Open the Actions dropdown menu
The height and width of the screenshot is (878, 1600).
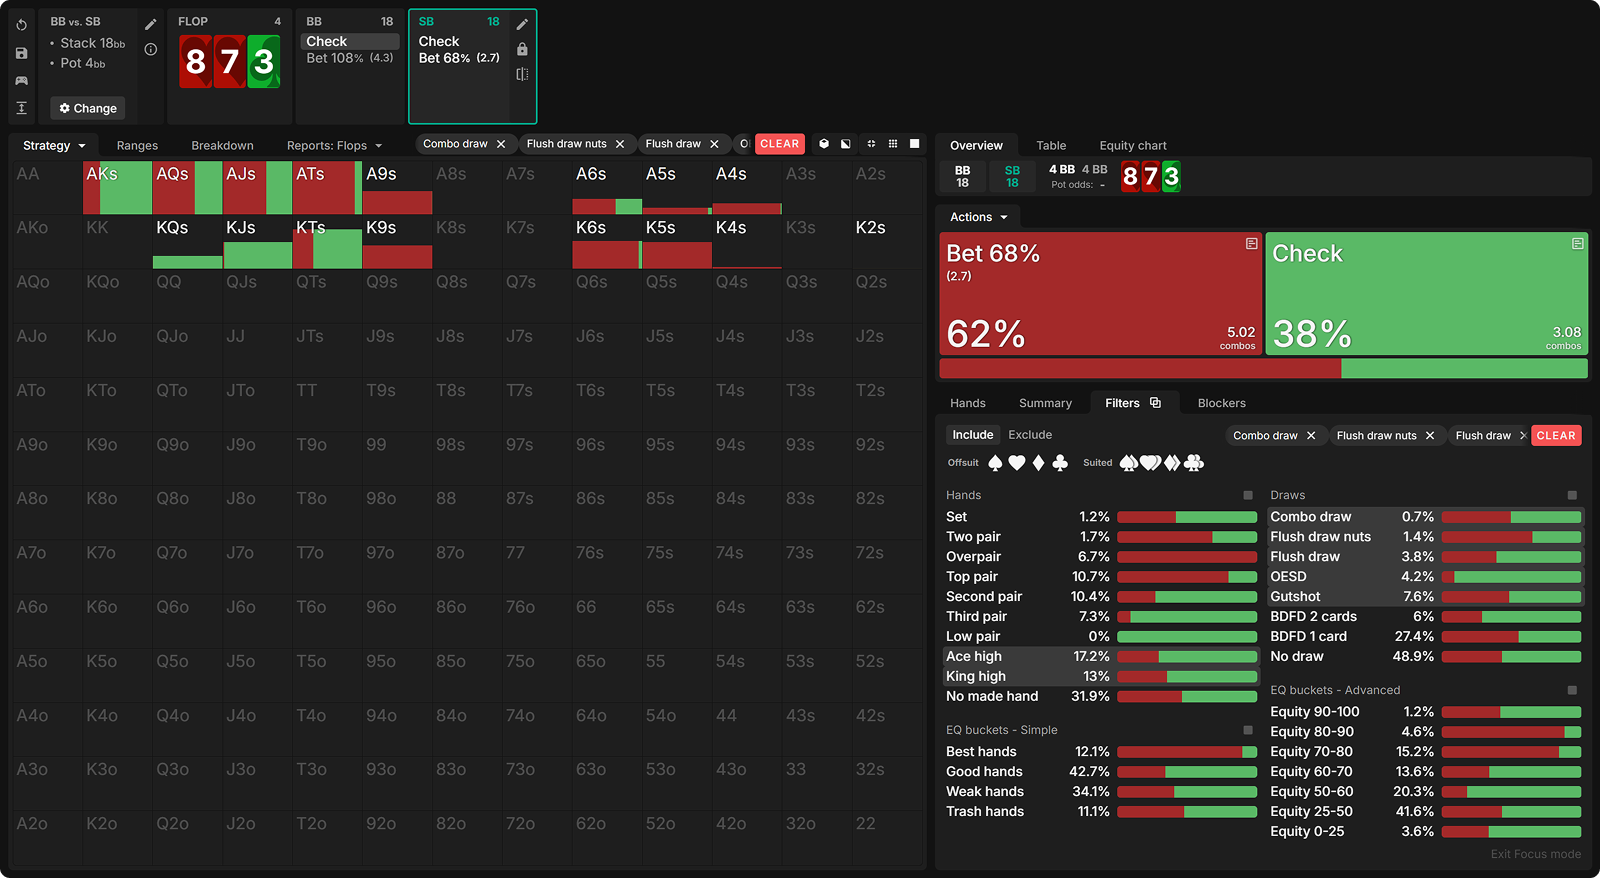click(978, 217)
